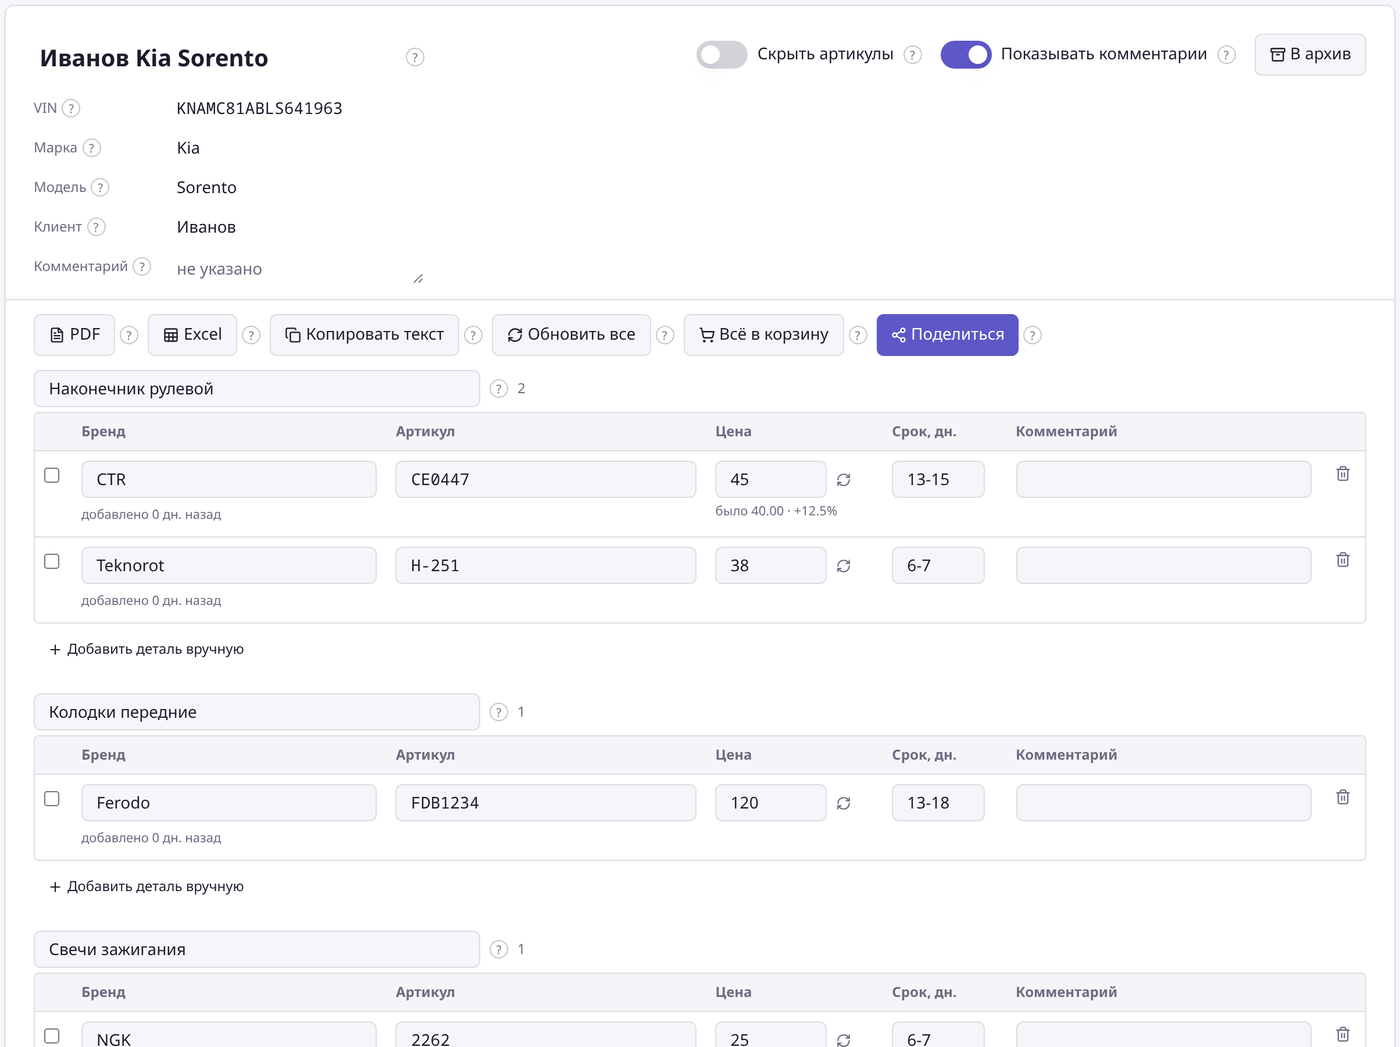Viewport: 1400px width, 1047px height.
Task: Check the CTR row checkbox
Action: tap(52, 475)
